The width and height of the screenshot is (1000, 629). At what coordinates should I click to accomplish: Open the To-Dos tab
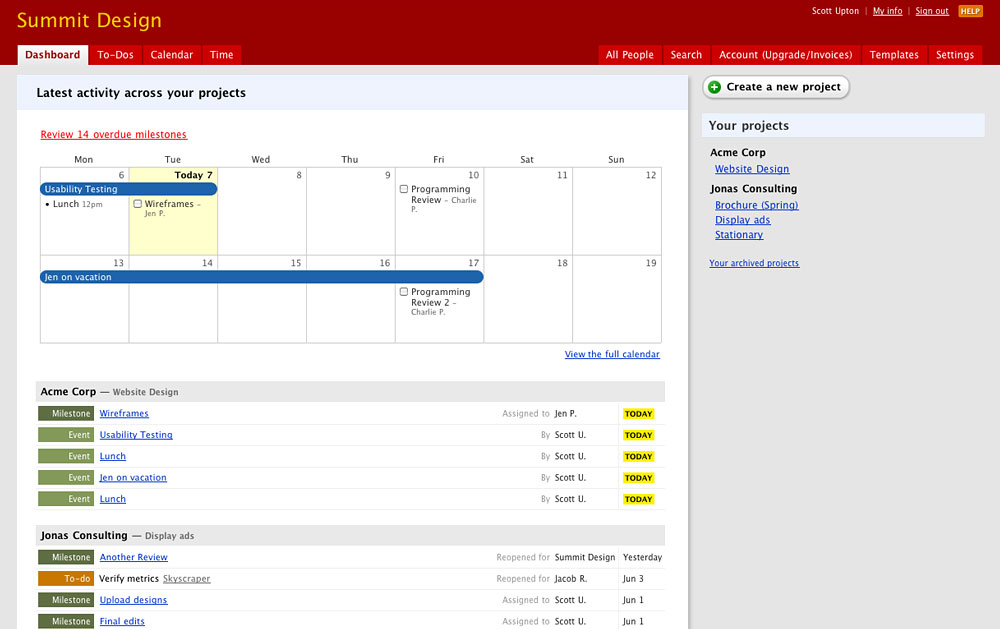pos(115,55)
